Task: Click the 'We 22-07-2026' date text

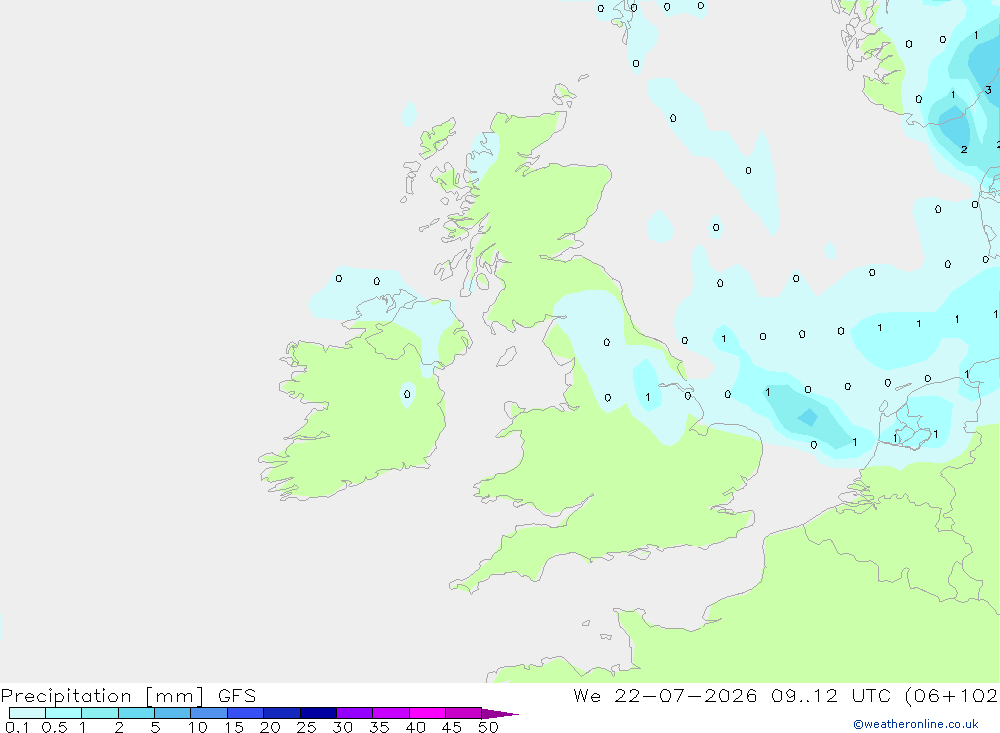Action: [x=665, y=696]
